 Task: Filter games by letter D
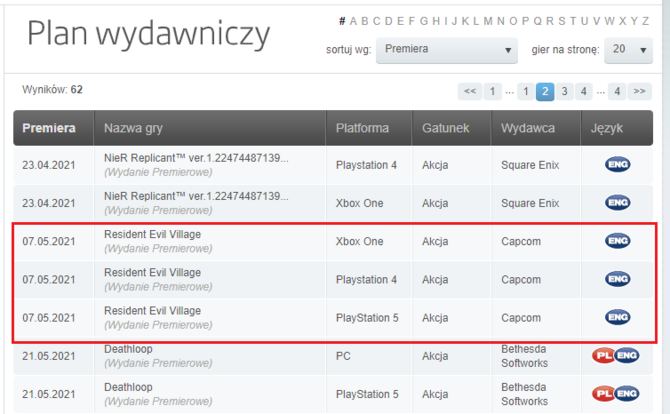click(388, 21)
